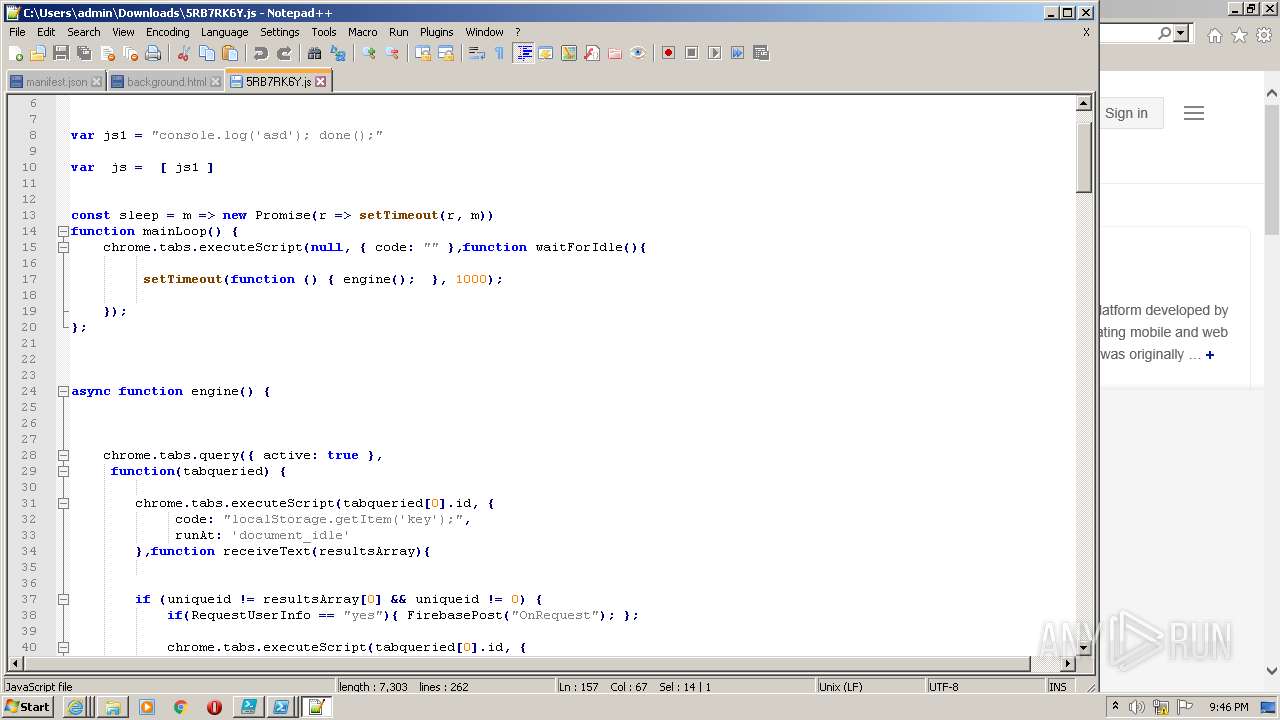Click the horizontal scrollbar right arrow
This screenshot has width=1280, height=720.
click(1068, 663)
